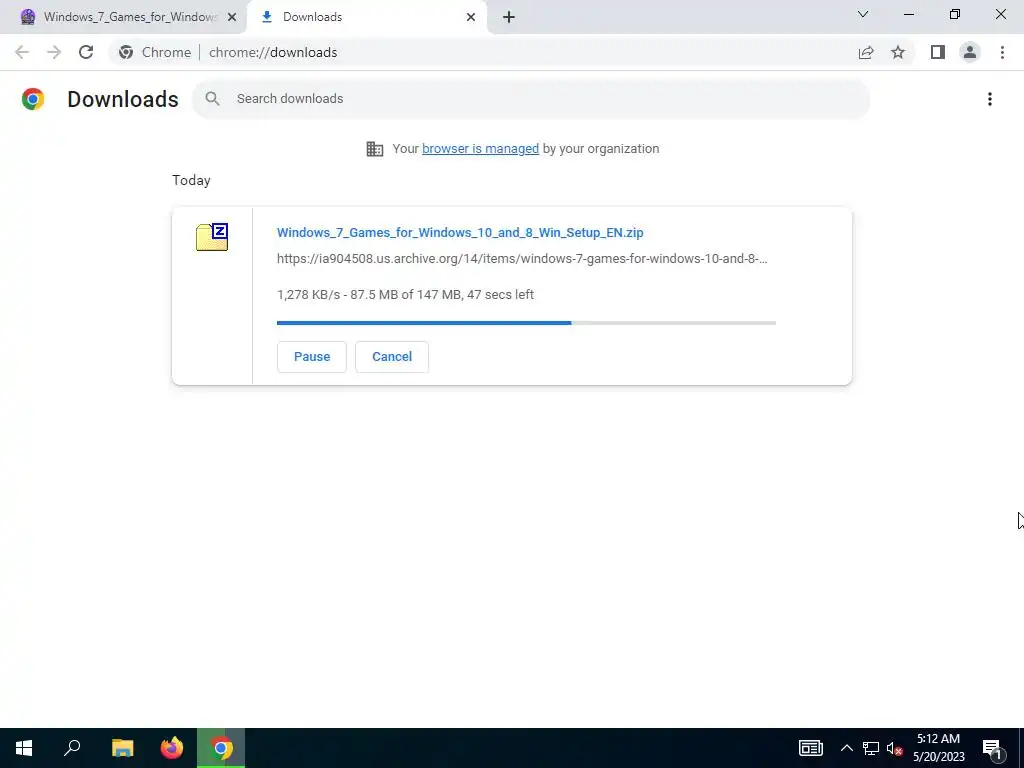
Task: Switch to the Windows_7_Games_for_Windows tab
Action: click(x=123, y=17)
